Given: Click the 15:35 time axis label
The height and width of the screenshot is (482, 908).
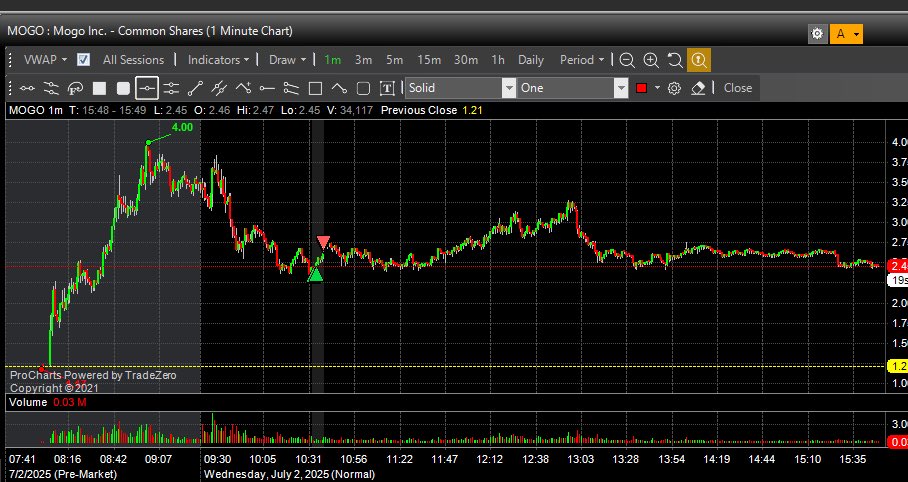Looking at the screenshot, I should [852, 459].
